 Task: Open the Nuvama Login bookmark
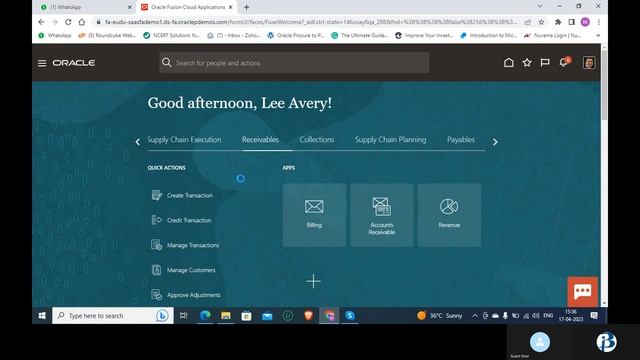click(553, 36)
